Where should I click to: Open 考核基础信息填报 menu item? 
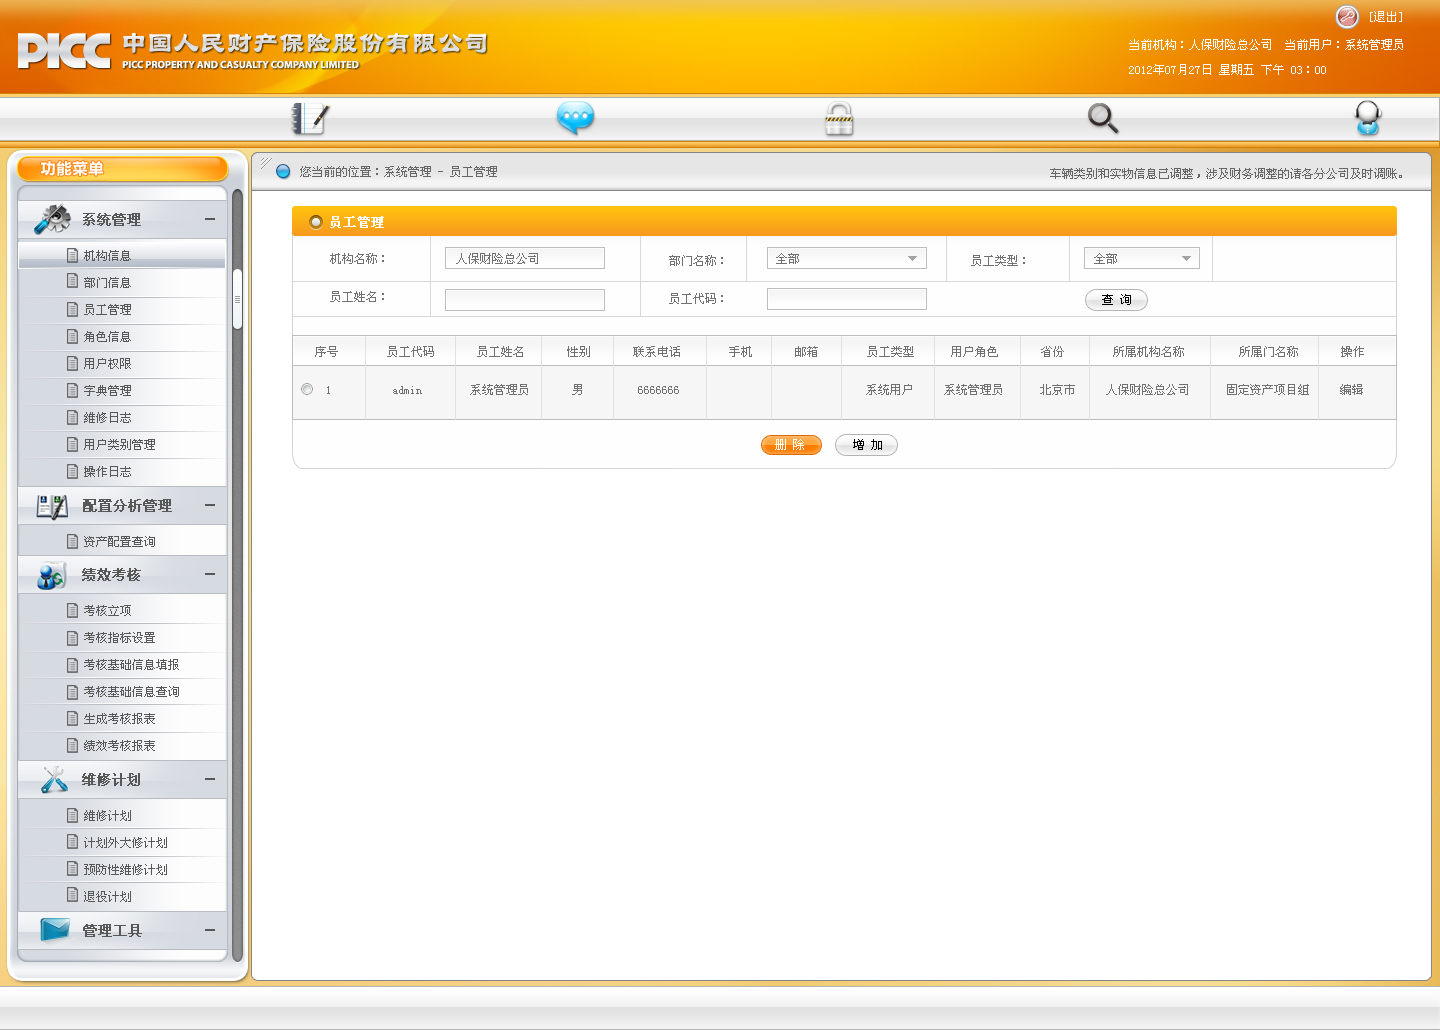131,665
